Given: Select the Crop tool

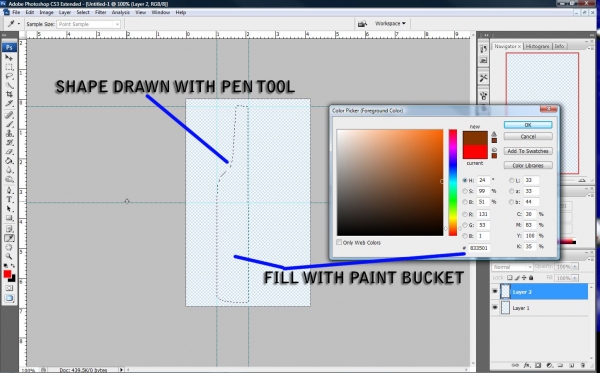Looking at the screenshot, I should (9, 94).
